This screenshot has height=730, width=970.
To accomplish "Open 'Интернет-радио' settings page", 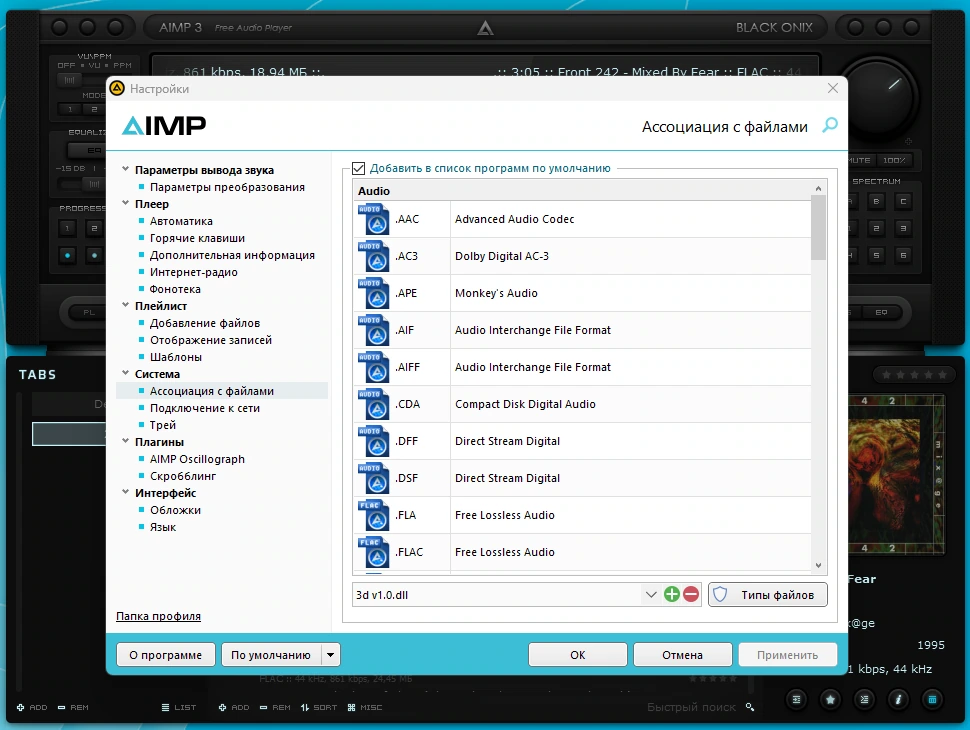I will 193,272.
